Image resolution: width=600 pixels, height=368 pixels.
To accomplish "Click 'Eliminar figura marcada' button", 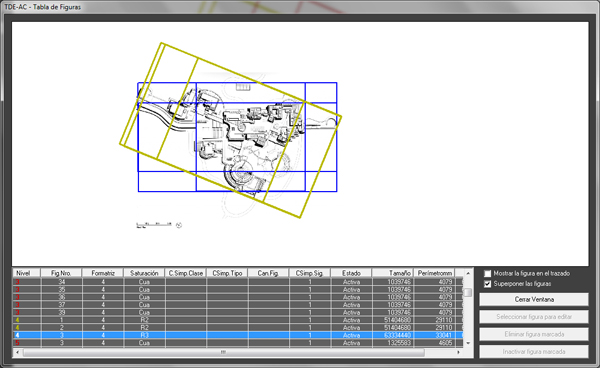I will (534, 334).
